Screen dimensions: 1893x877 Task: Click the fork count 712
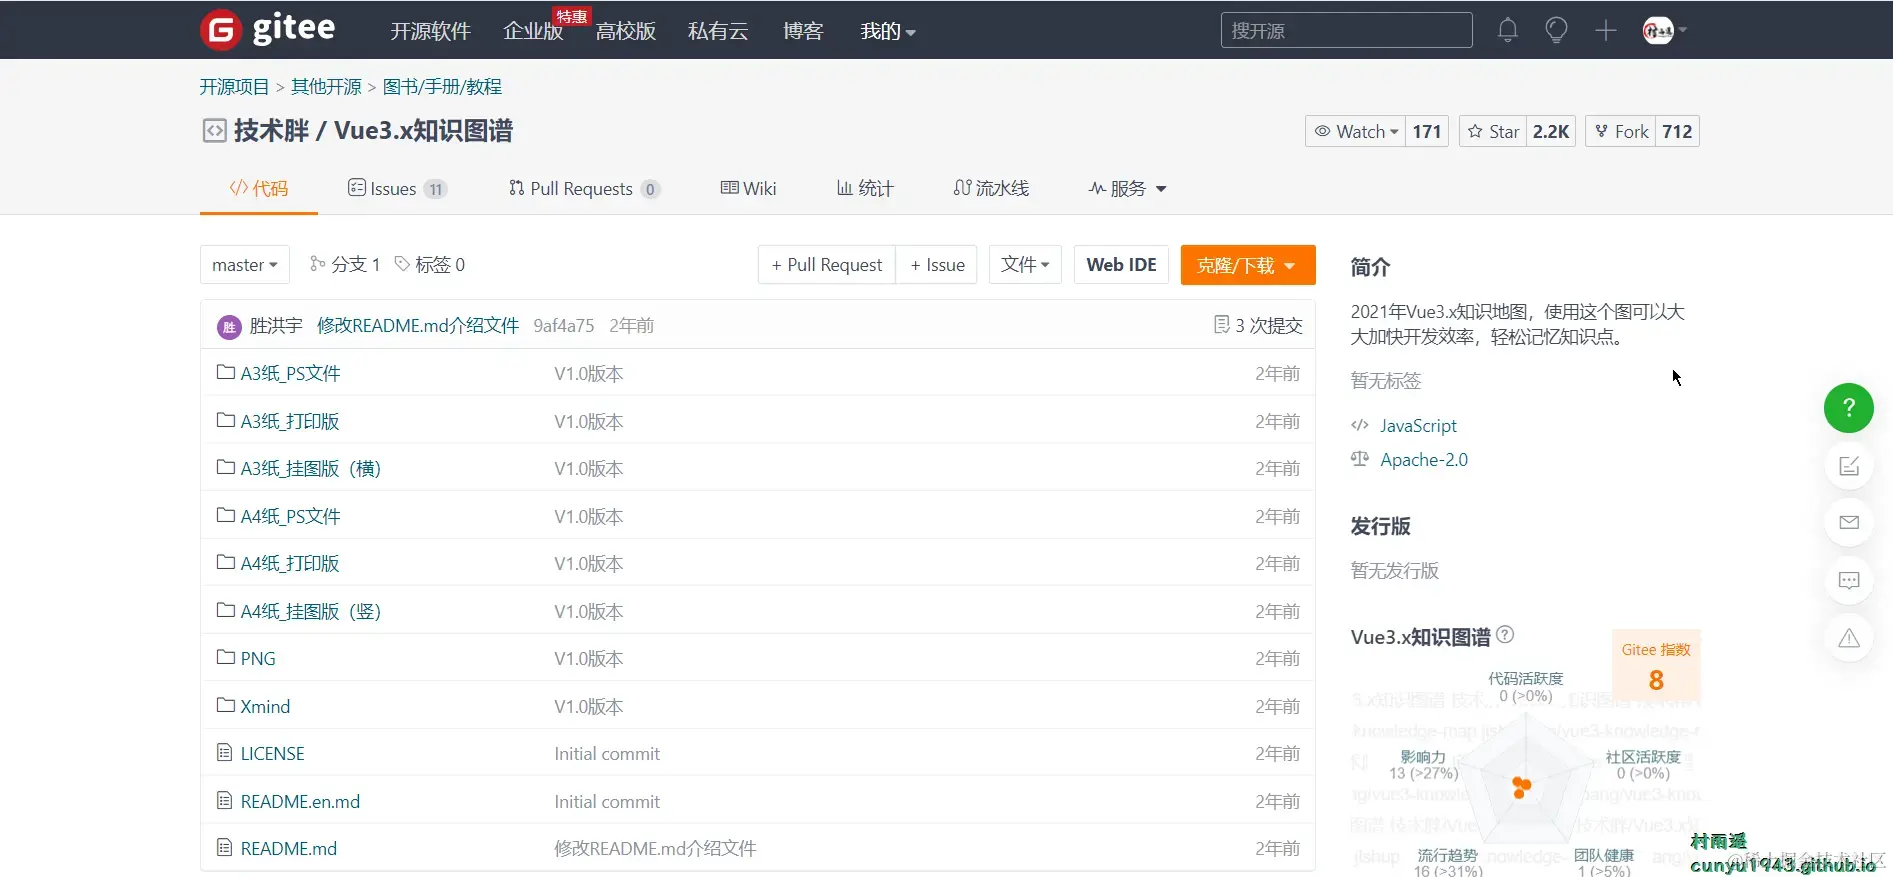click(1677, 131)
